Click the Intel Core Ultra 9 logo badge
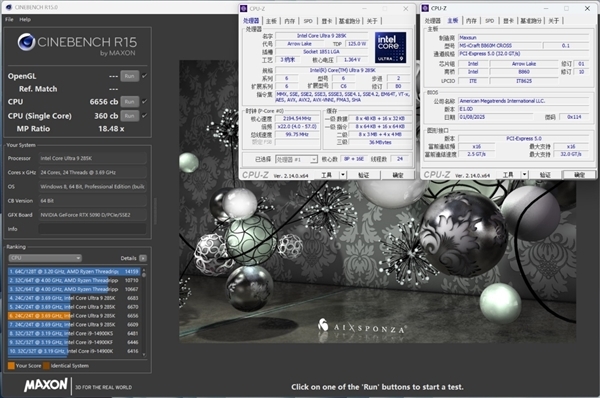600x398 pixels. coord(390,47)
